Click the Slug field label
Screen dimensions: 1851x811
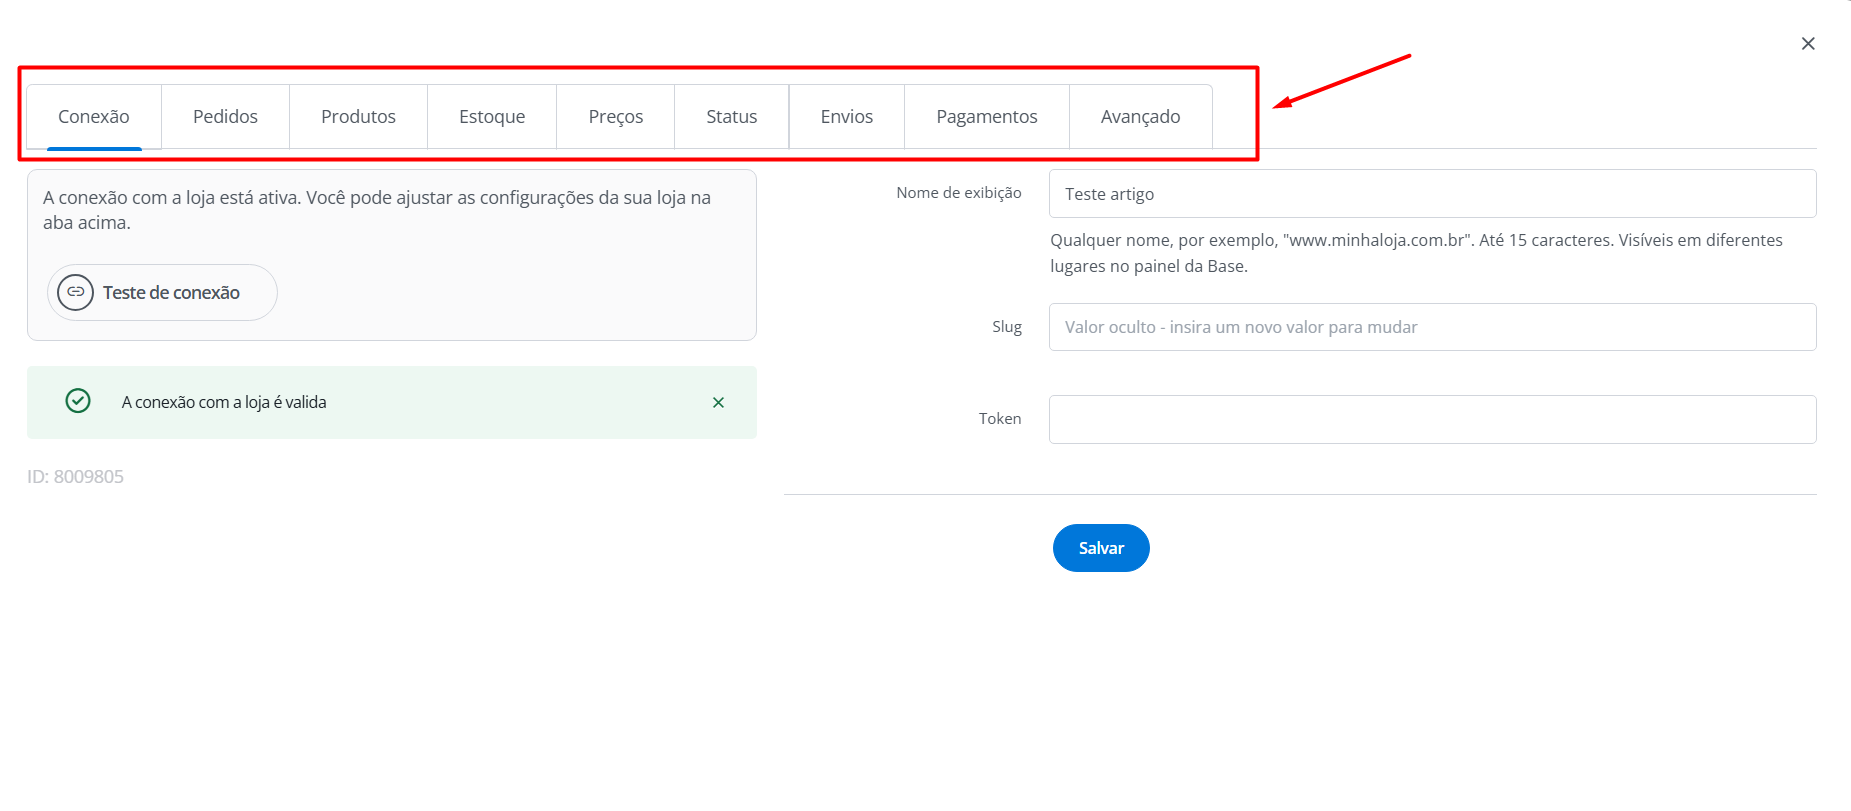click(x=1006, y=327)
